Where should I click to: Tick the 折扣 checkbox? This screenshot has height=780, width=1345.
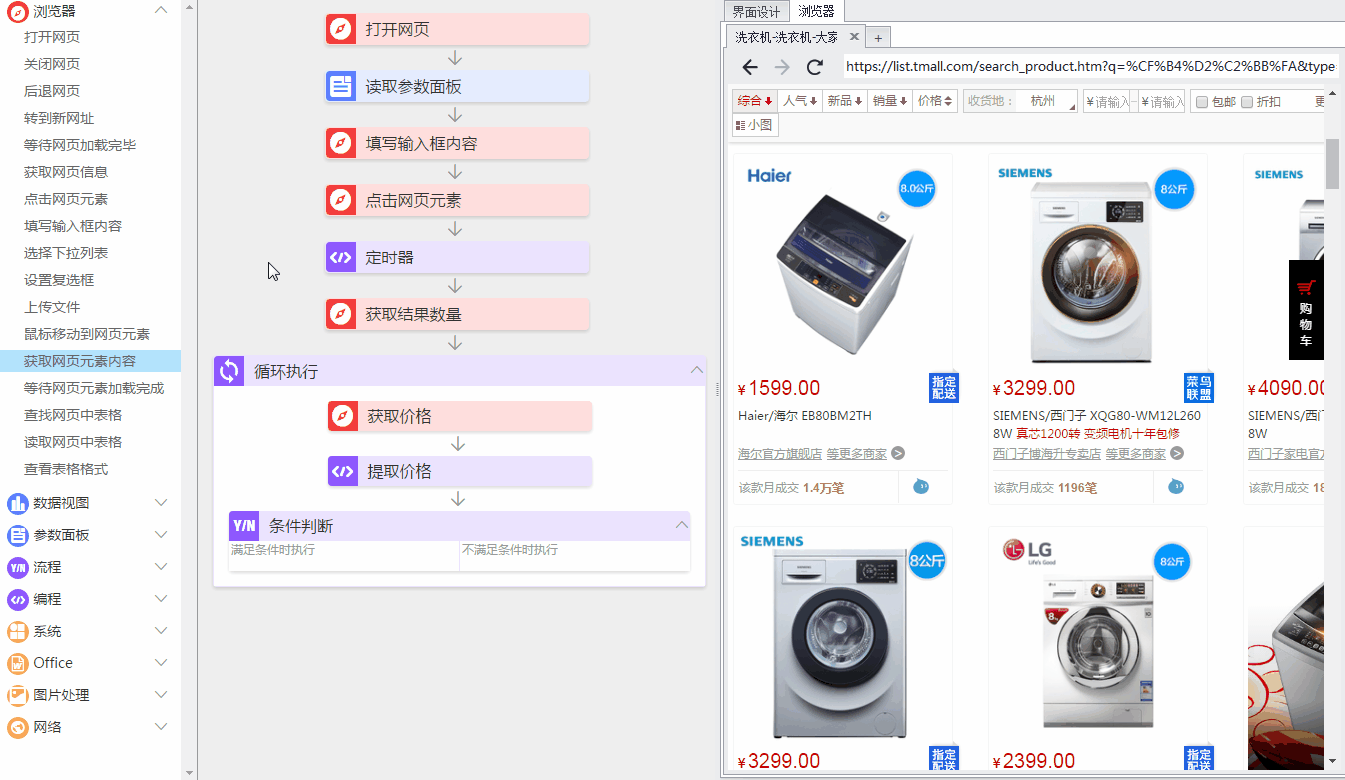coord(1247,101)
